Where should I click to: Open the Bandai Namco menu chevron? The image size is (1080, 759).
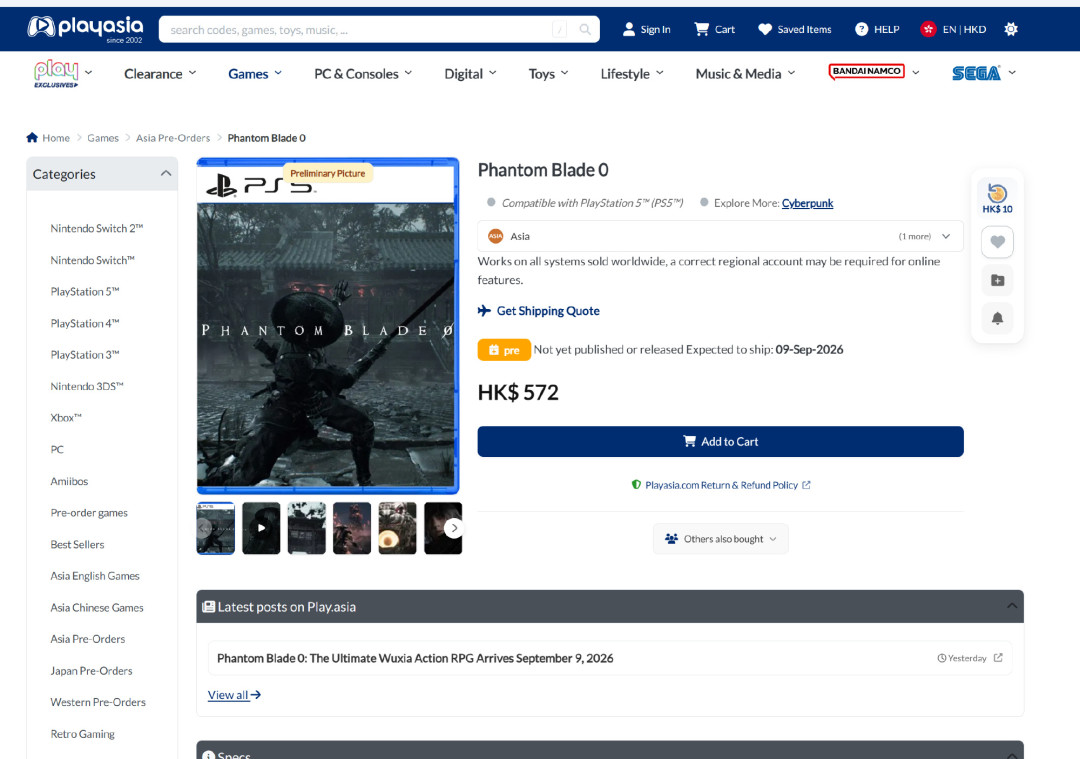point(915,72)
